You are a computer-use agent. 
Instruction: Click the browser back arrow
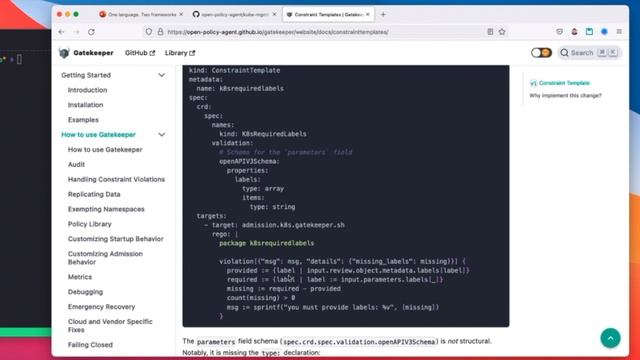pos(61,32)
